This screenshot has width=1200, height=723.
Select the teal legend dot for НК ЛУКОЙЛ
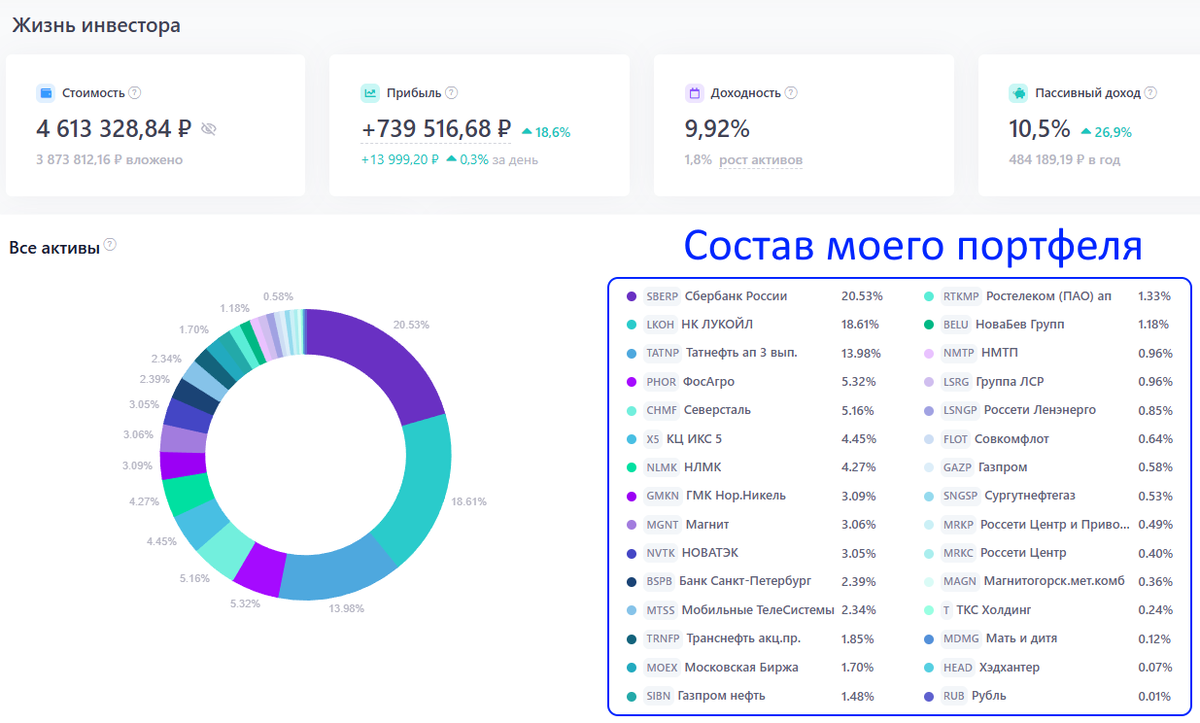[x=632, y=324]
